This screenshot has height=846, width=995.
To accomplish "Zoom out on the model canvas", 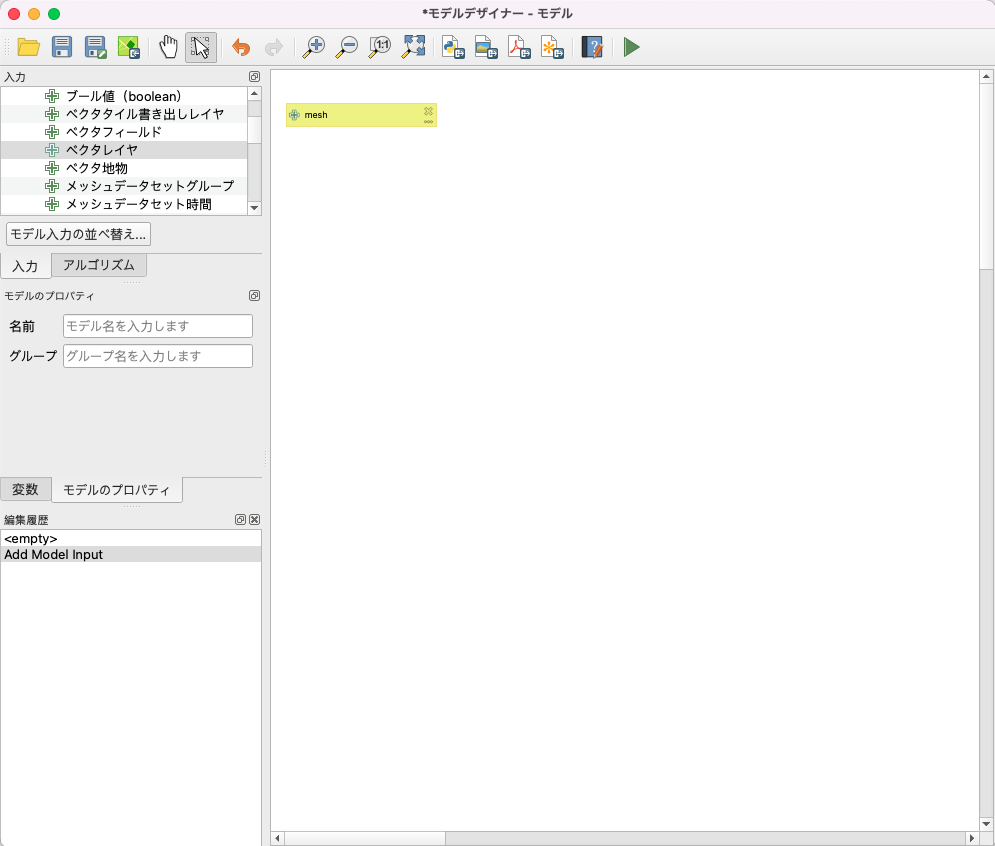I will [x=346, y=47].
